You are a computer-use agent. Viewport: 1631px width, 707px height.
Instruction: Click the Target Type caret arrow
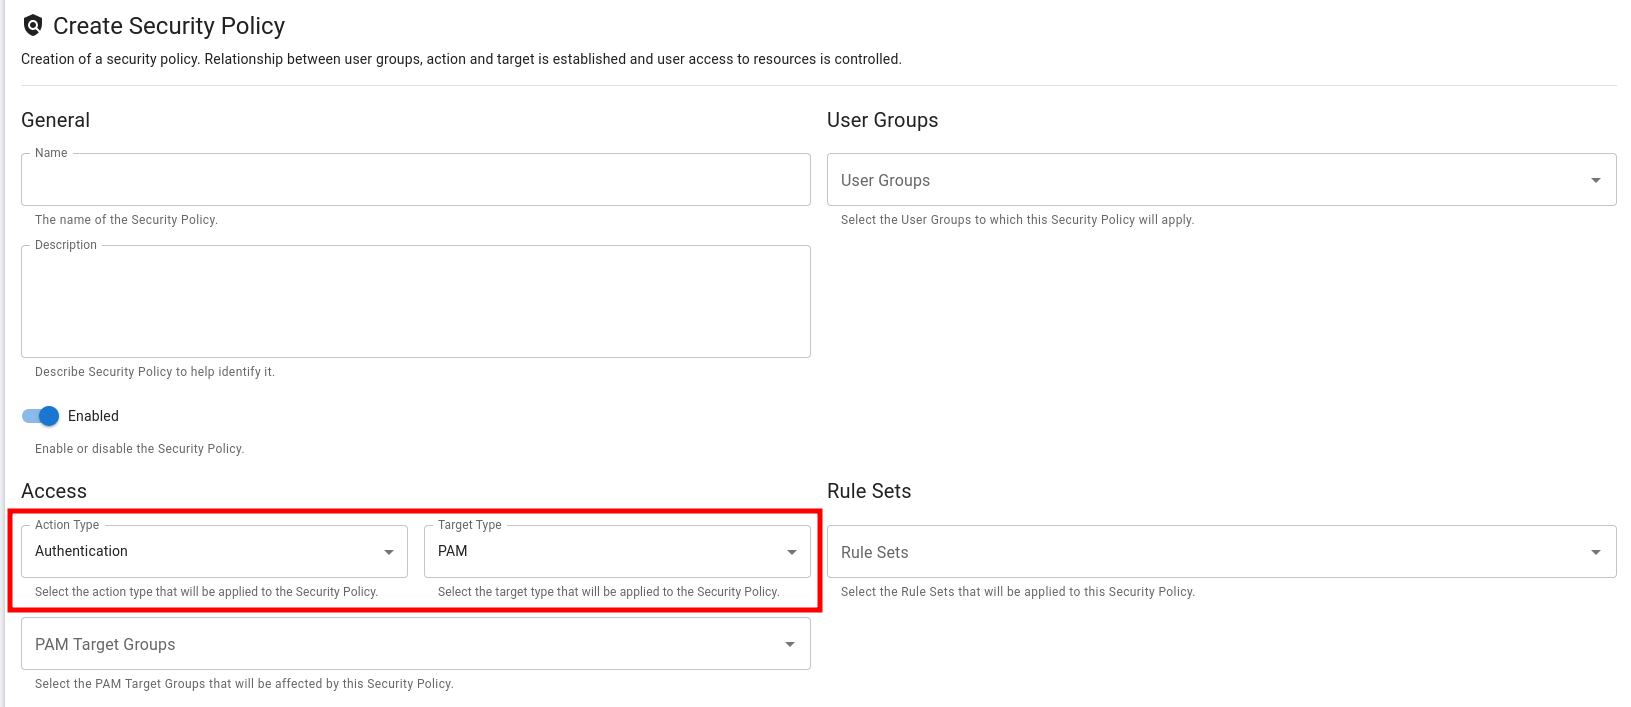click(x=791, y=552)
